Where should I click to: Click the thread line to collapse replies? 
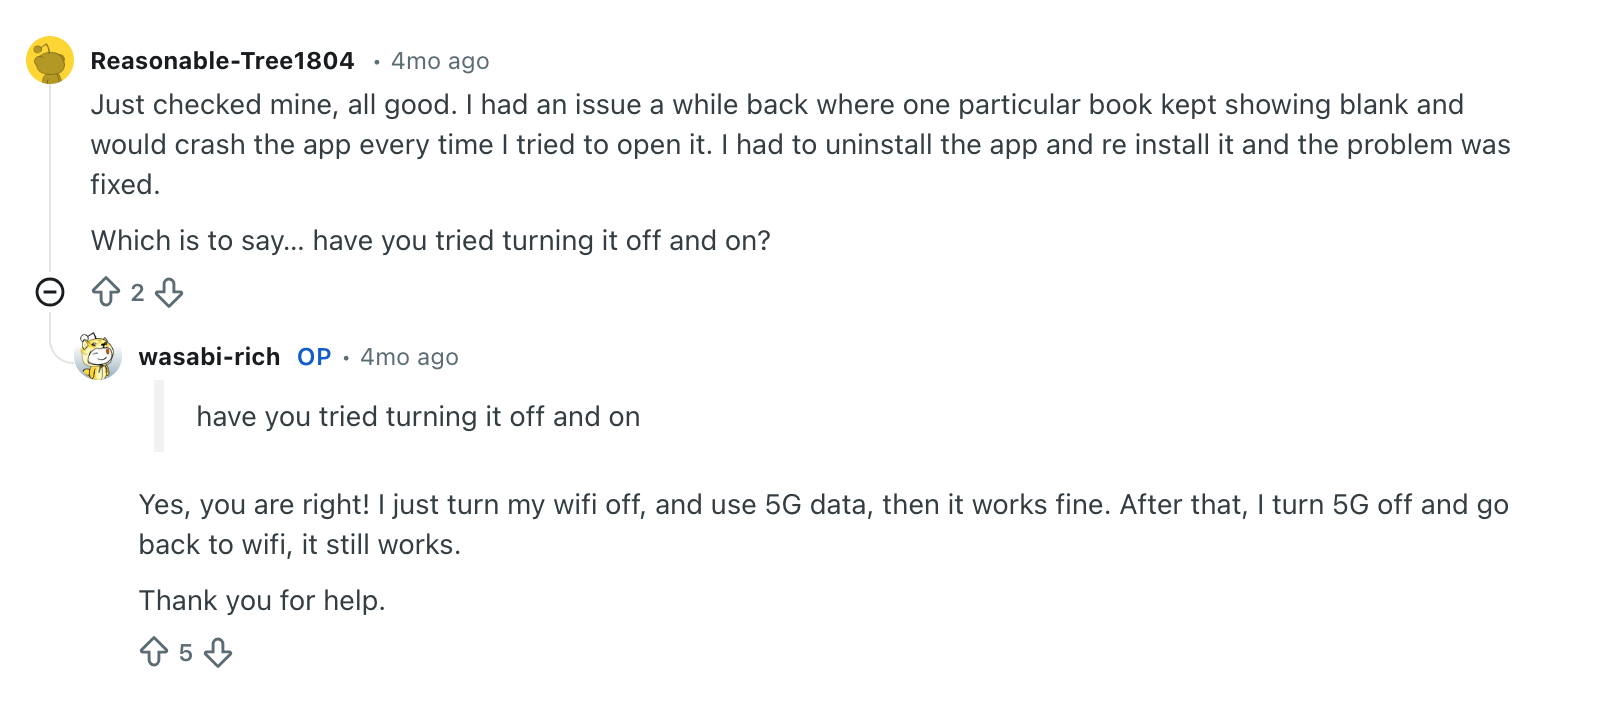(50, 180)
